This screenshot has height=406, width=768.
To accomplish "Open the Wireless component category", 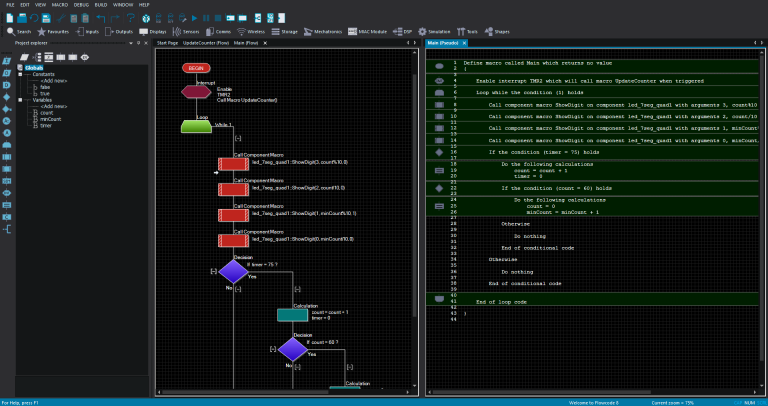I will [x=251, y=31].
